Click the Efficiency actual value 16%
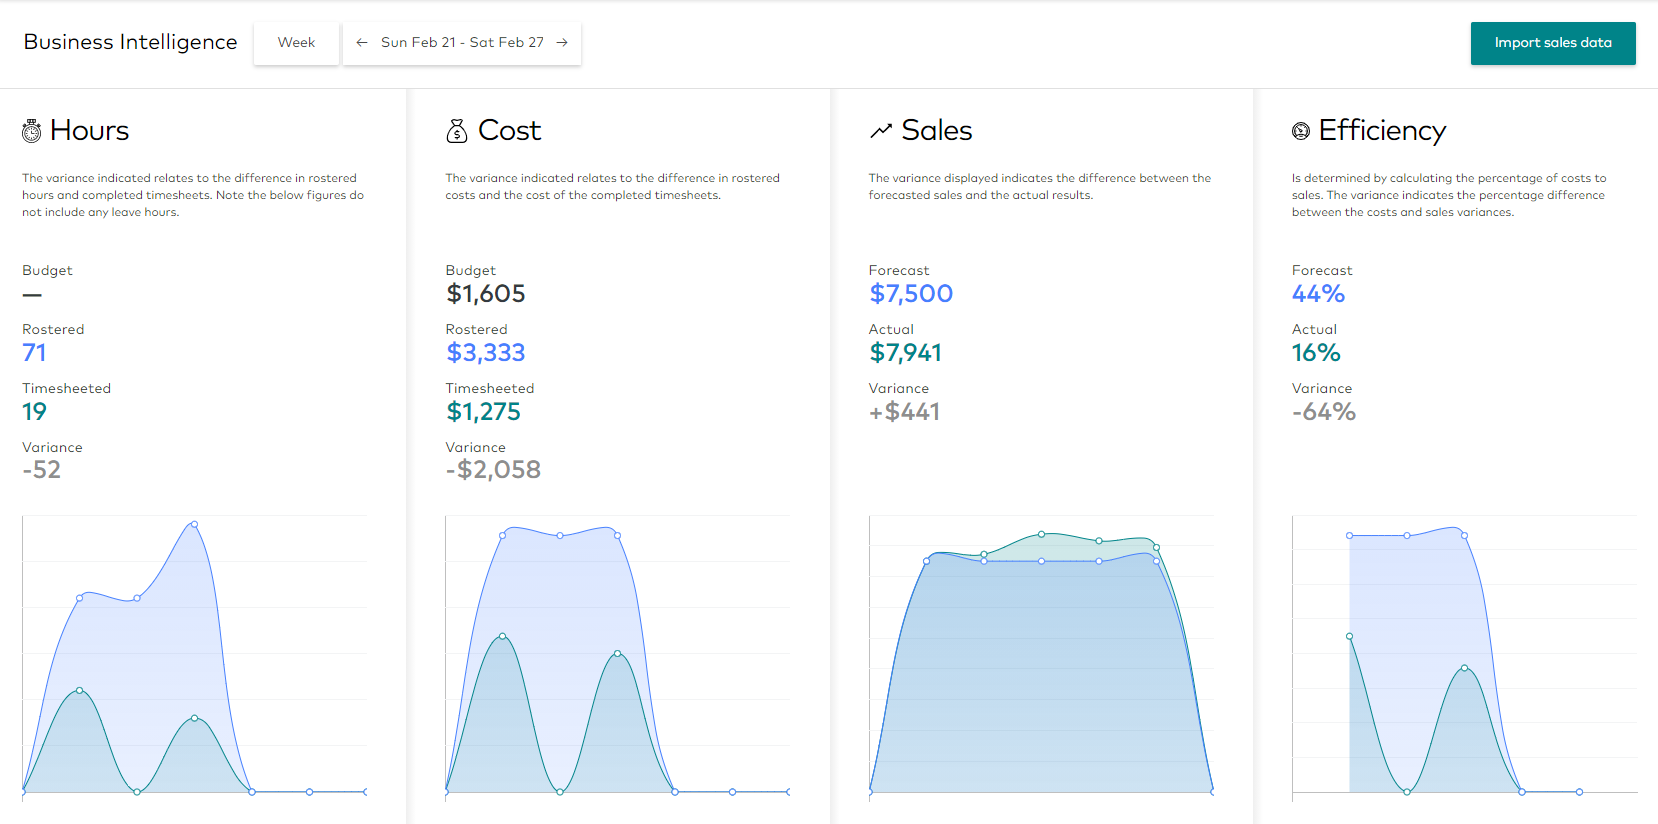This screenshot has height=824, width=1658. pos(1315,353)
